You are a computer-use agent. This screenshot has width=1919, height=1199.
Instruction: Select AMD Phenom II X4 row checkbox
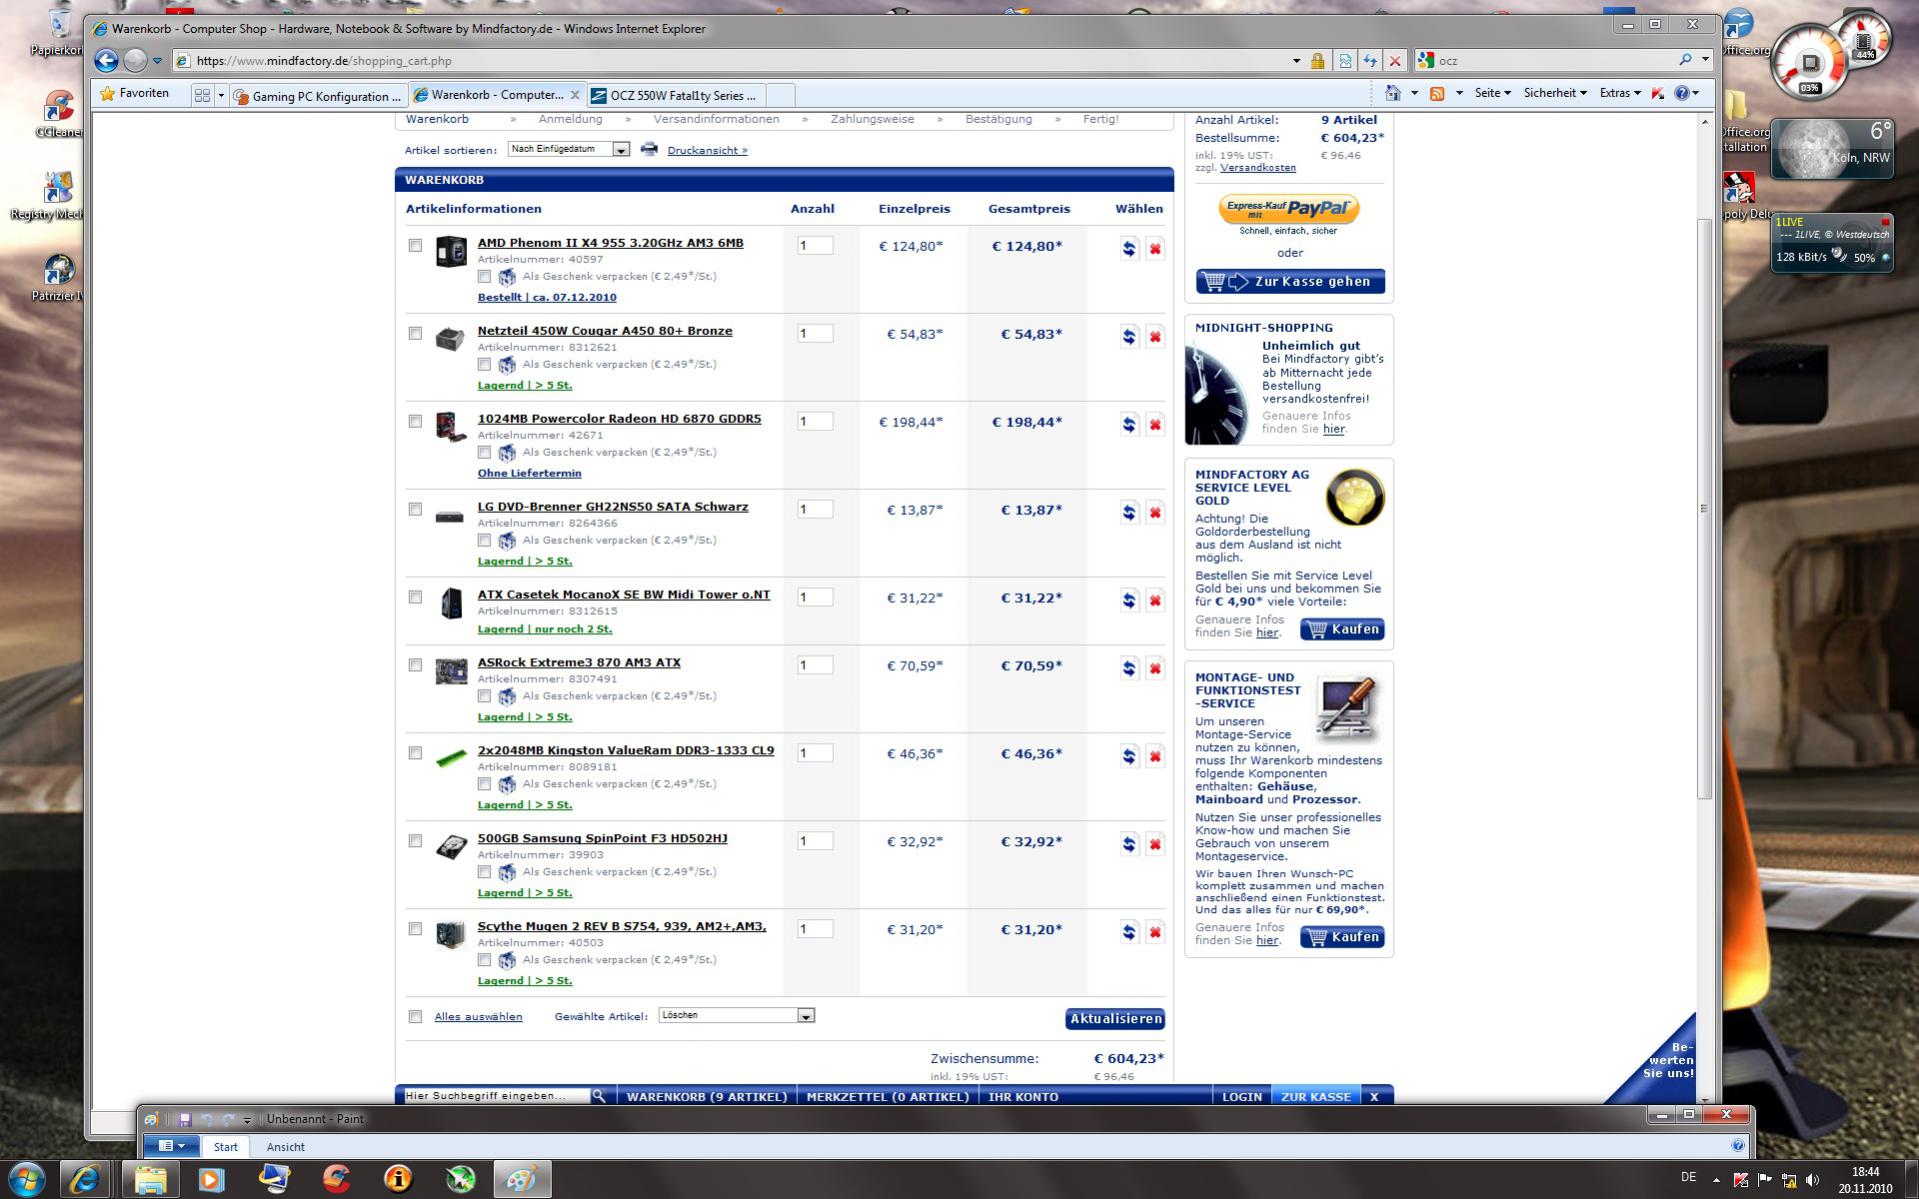tap(415, 245)
